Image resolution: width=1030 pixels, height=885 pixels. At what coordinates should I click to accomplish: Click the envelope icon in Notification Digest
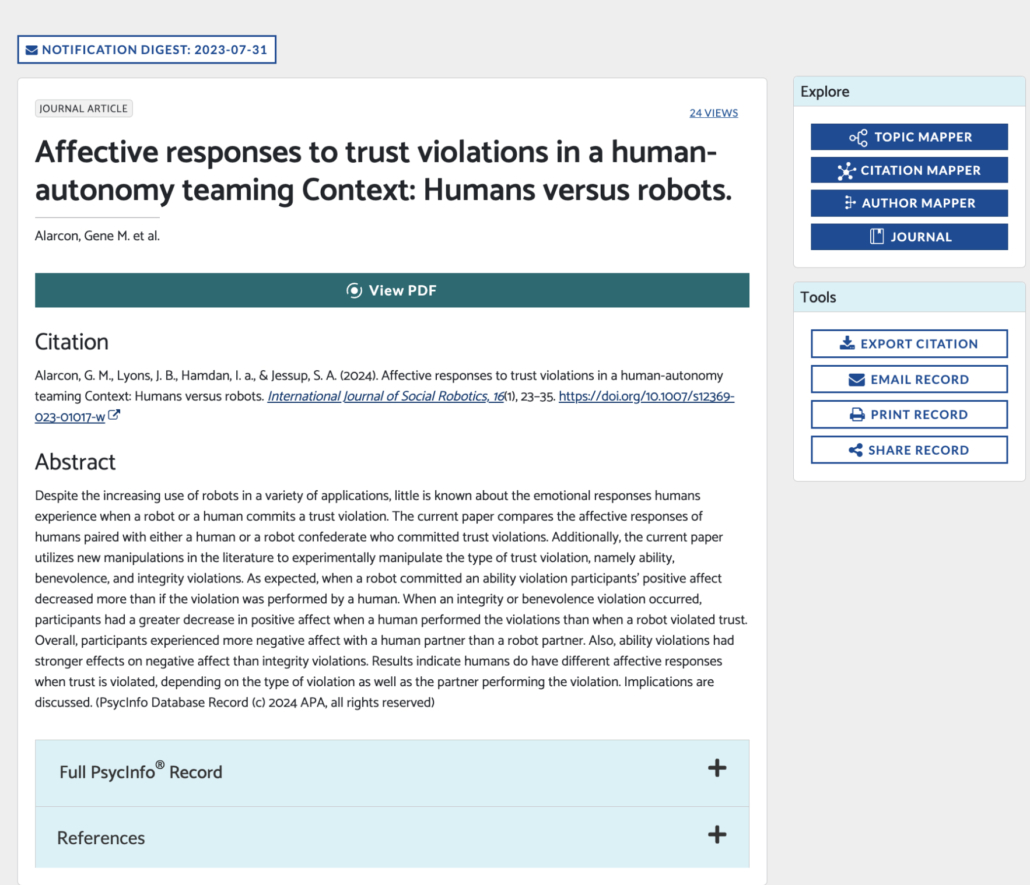32,50
